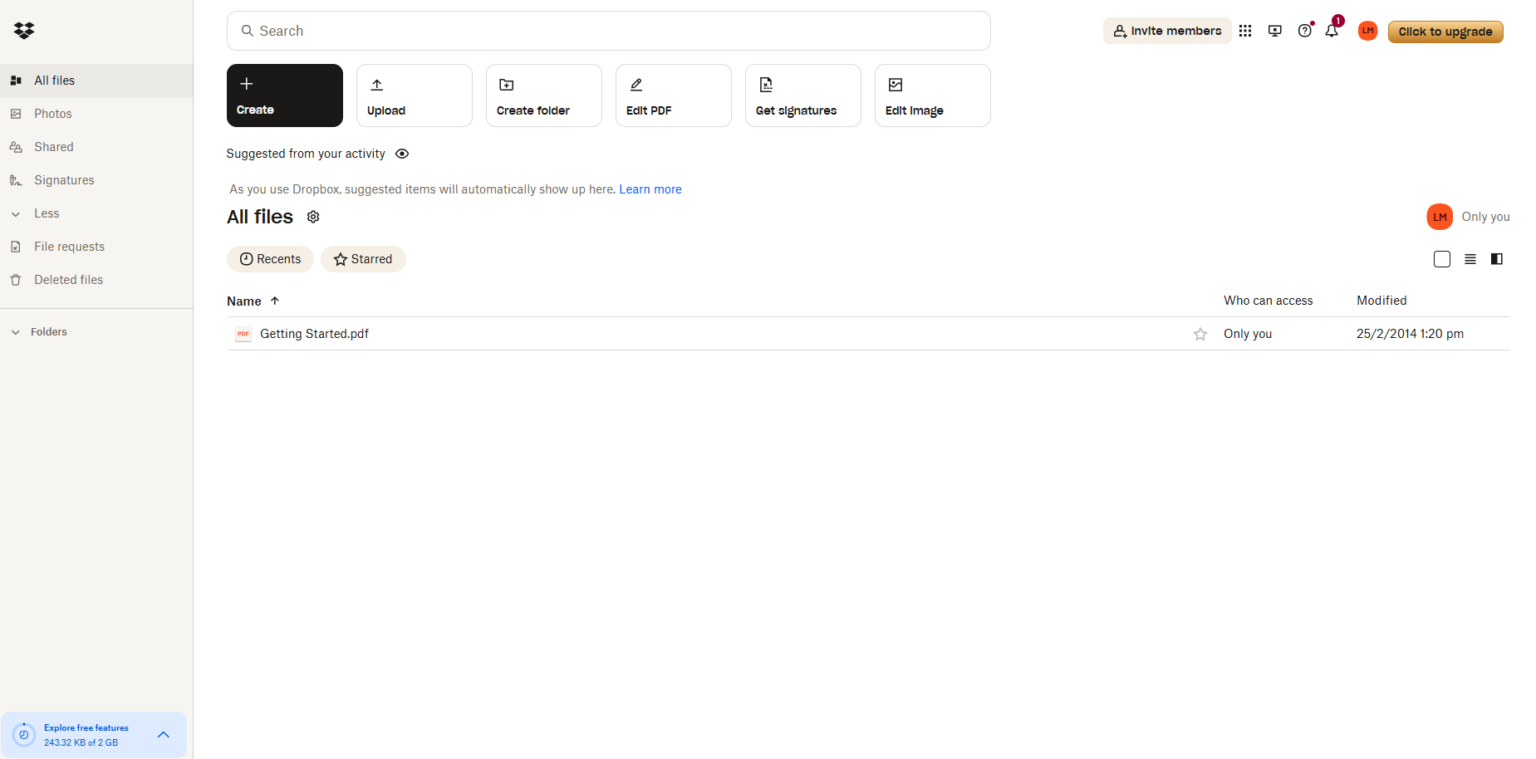Open the LM account avatar in header

[x=1367, y=31]
